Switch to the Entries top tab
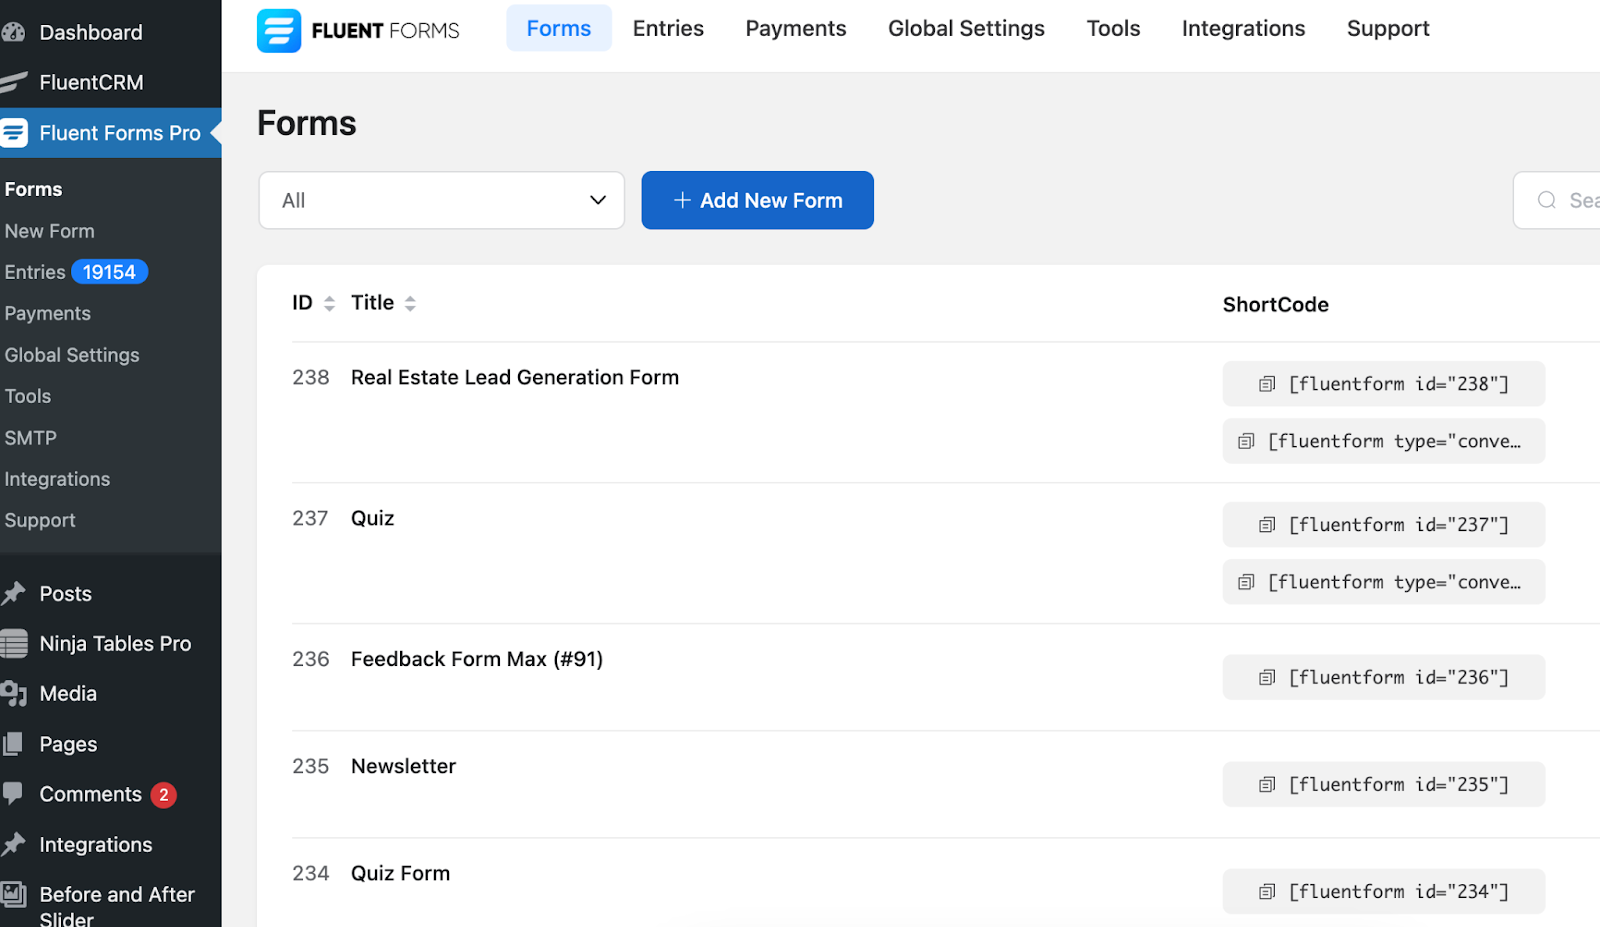 click(x=668, y=28)
